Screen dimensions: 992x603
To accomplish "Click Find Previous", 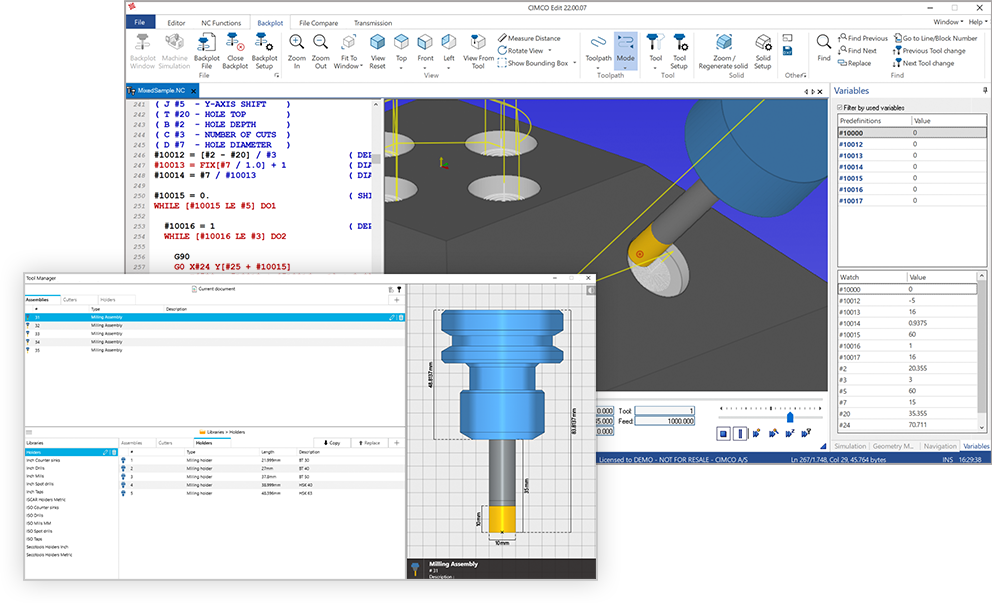I will (x=863, y=38).
